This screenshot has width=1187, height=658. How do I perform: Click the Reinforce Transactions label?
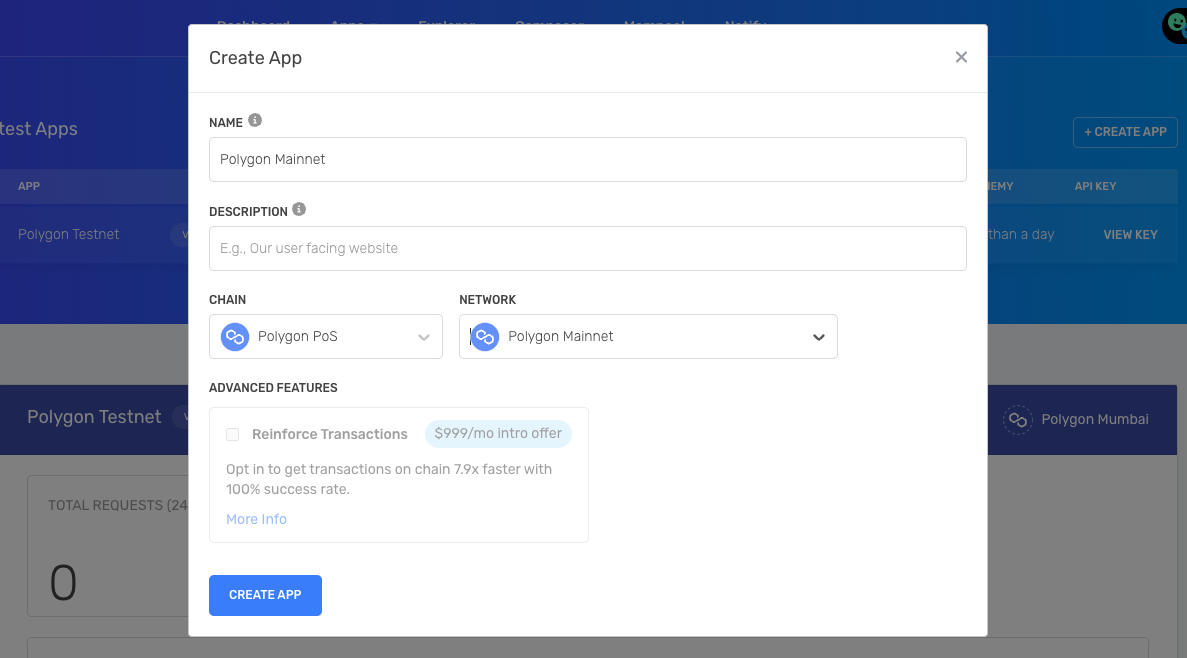tap(329, 435)
